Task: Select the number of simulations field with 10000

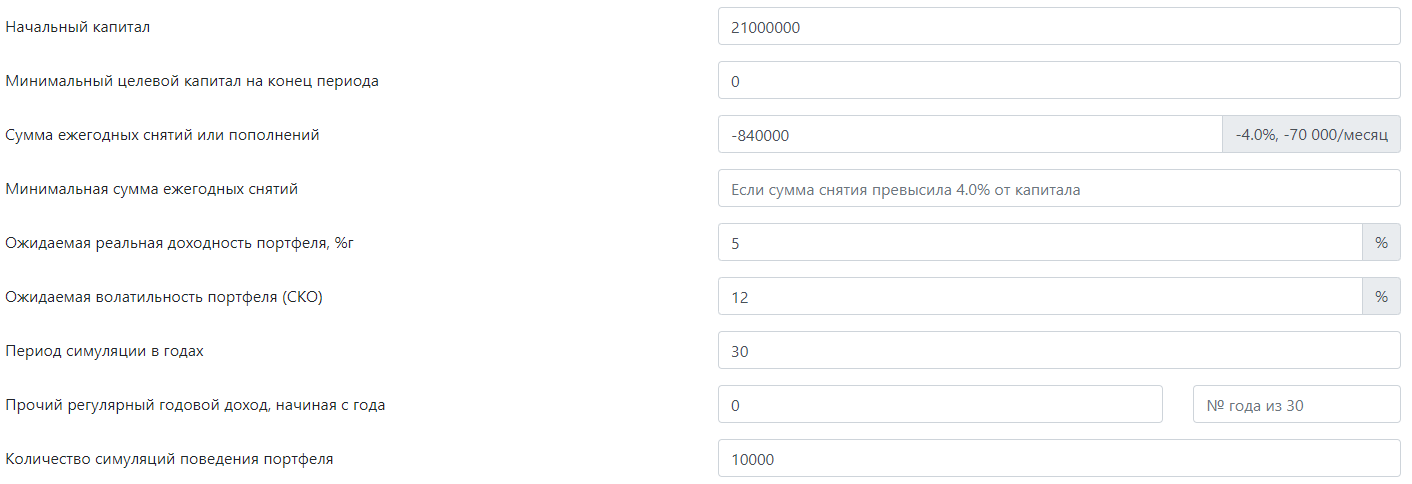Action: pyautogui.click(x=1059, y=459)
